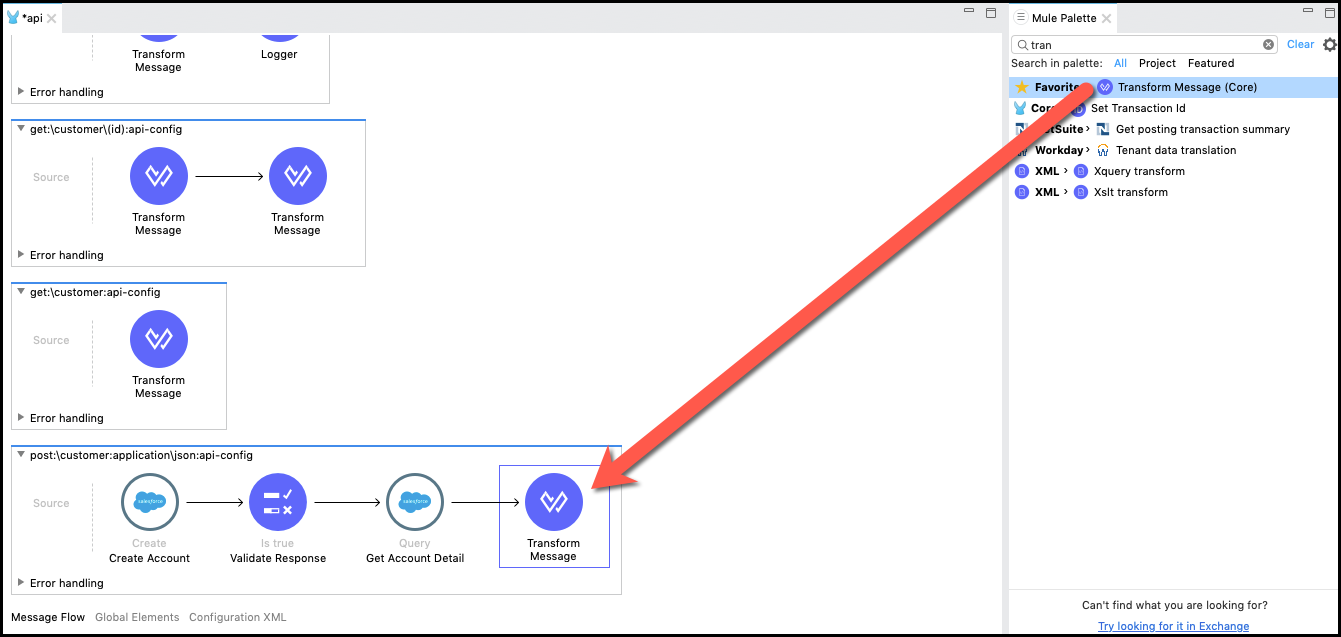Click the Workday category icon
The width and height of the screenshot is (1341, 637).
click(1021, 150)
